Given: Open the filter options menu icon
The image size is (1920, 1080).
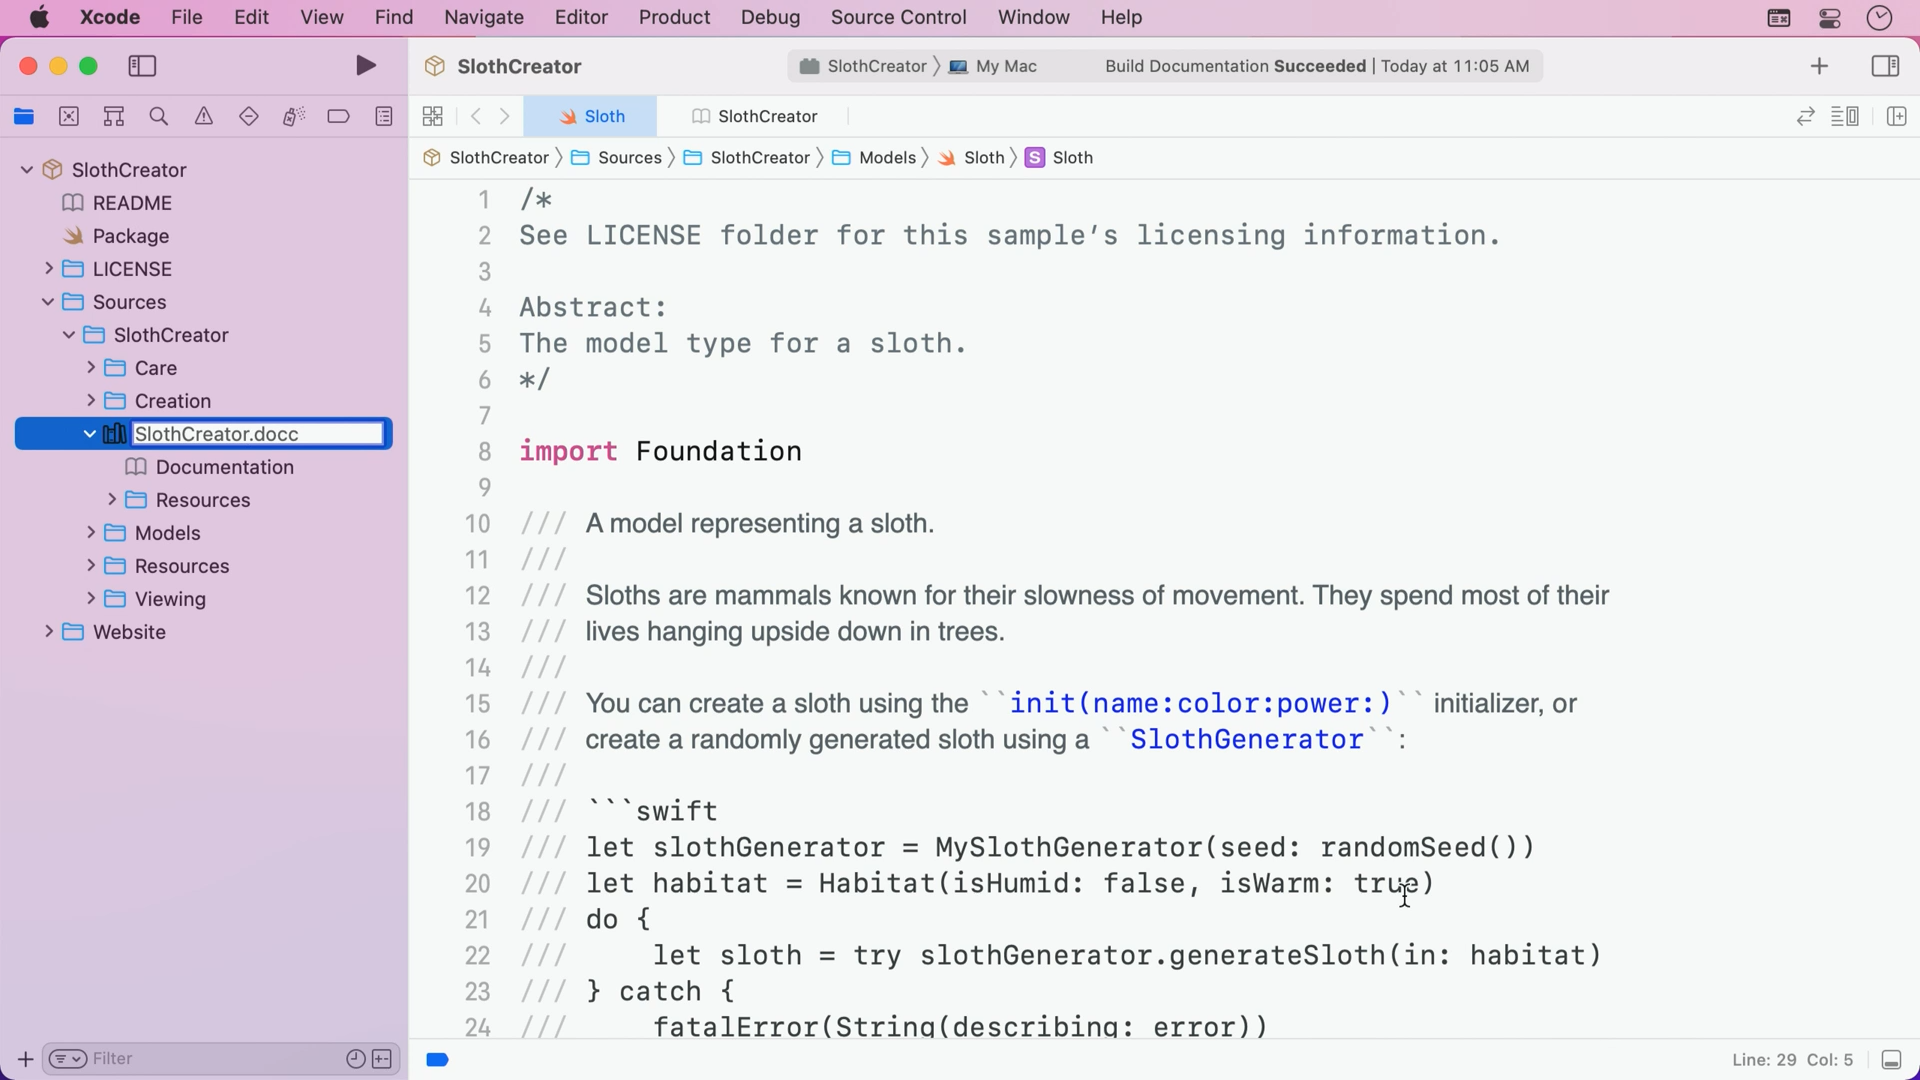Looking at the screenshot, I should (68, 1059).
